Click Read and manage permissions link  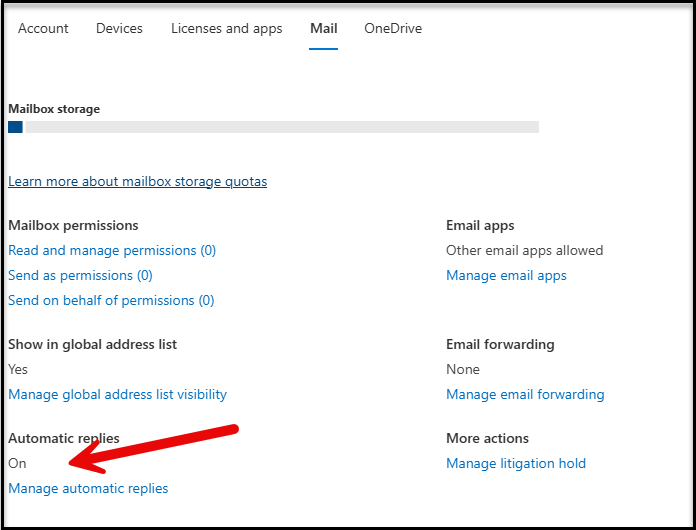(x=112, y=250)
